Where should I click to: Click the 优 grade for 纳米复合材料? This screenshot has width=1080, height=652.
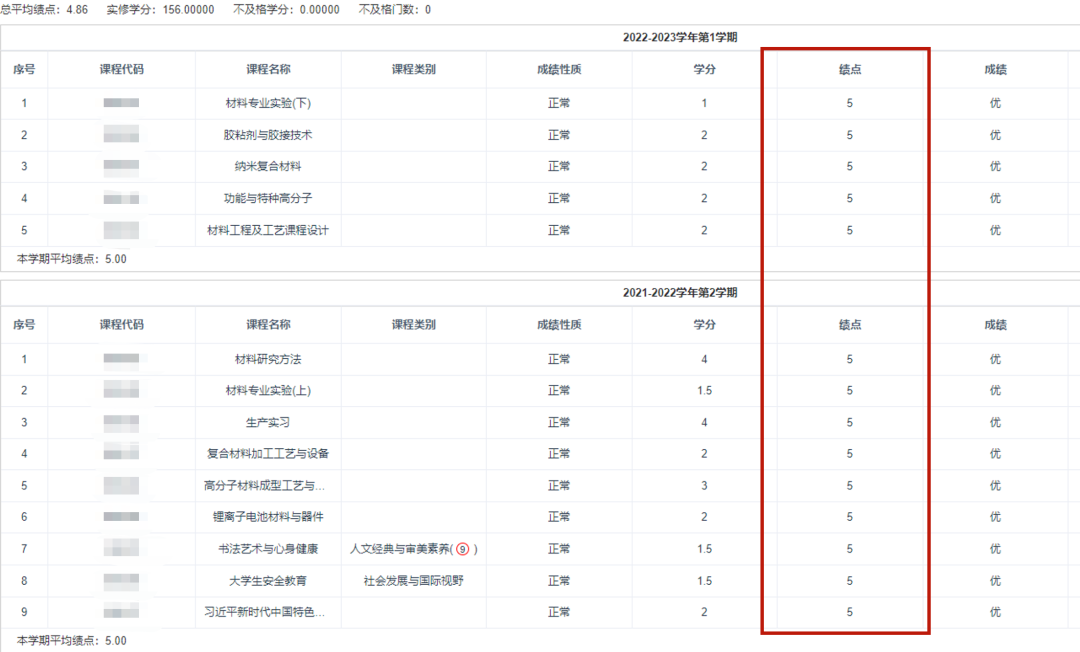994,166
